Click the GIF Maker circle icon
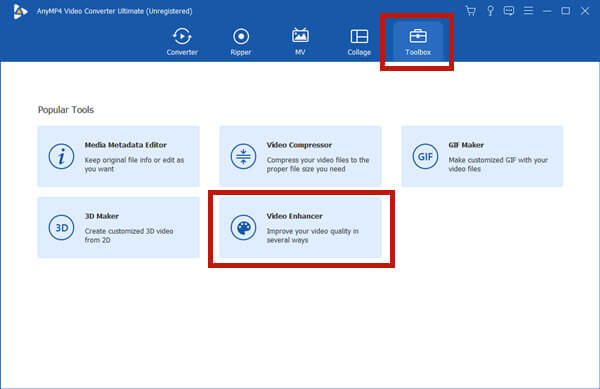 click(x=425, y=156)
